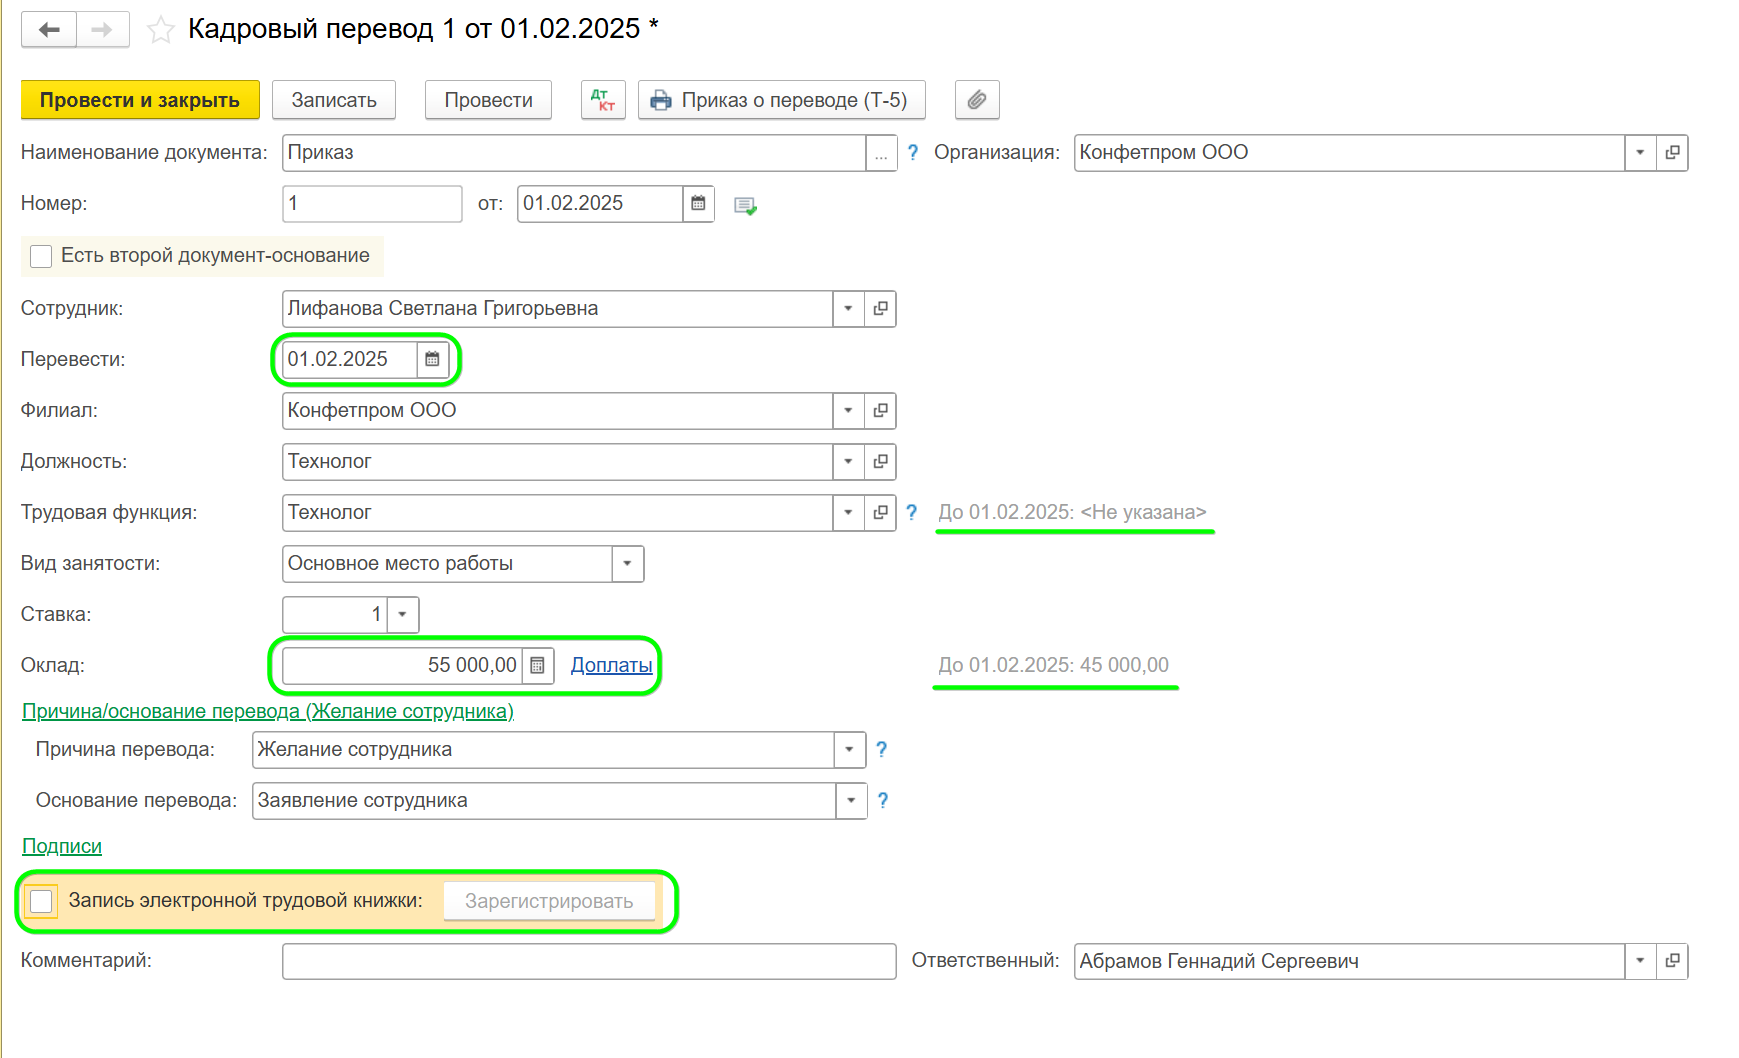Viewport: 1739px width, 1058px height.
Task: Open attached files with paperclip icon
Action: point(977,100)
